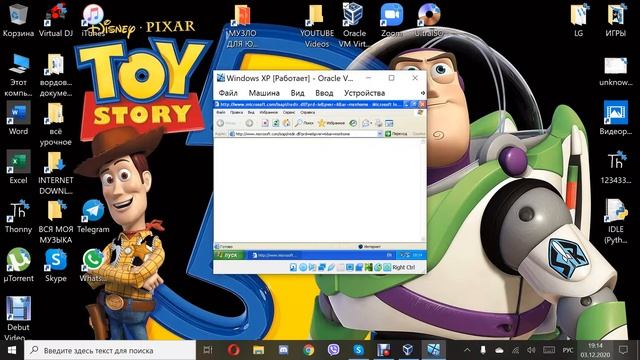This screenshot has height=360, width=640.
Task: Select the WhatsApp desktop shortcut
Action: click(93, 265)
